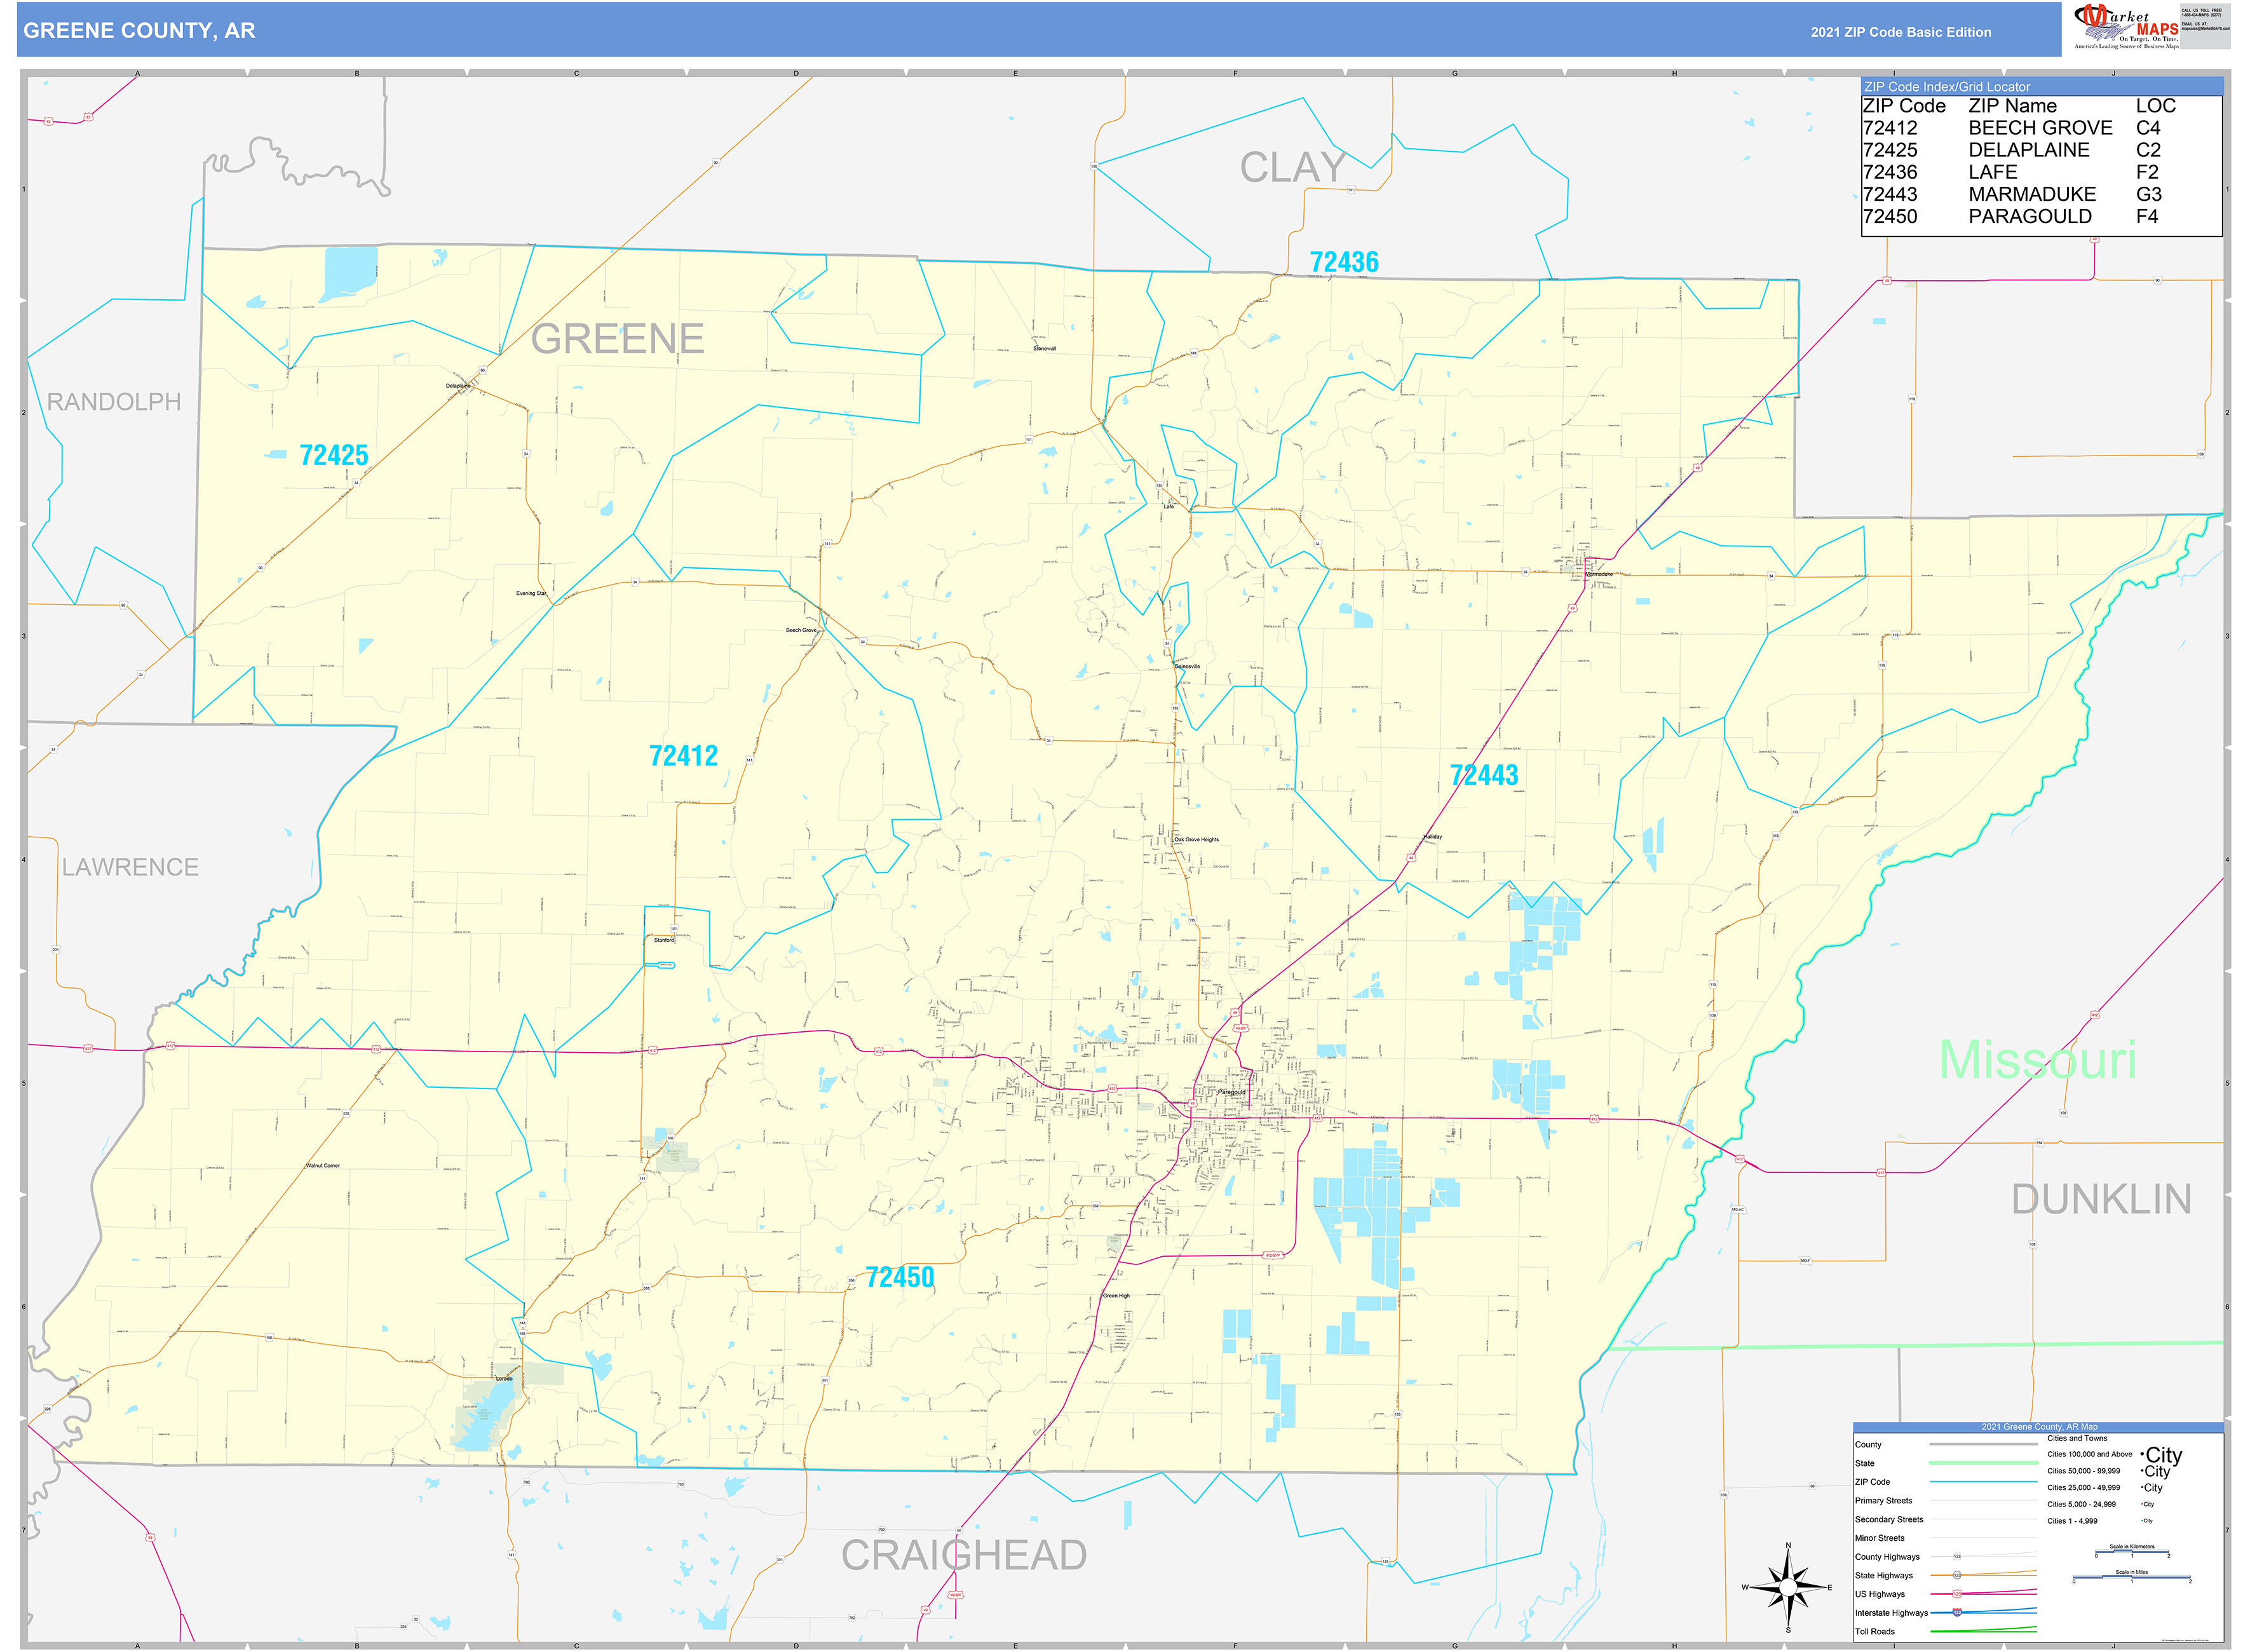The height and width of the screenshot is (1652, 2250).
Task: Click the 2021 ZIP Code Basic Edition text
Action: pos(1900,32)
